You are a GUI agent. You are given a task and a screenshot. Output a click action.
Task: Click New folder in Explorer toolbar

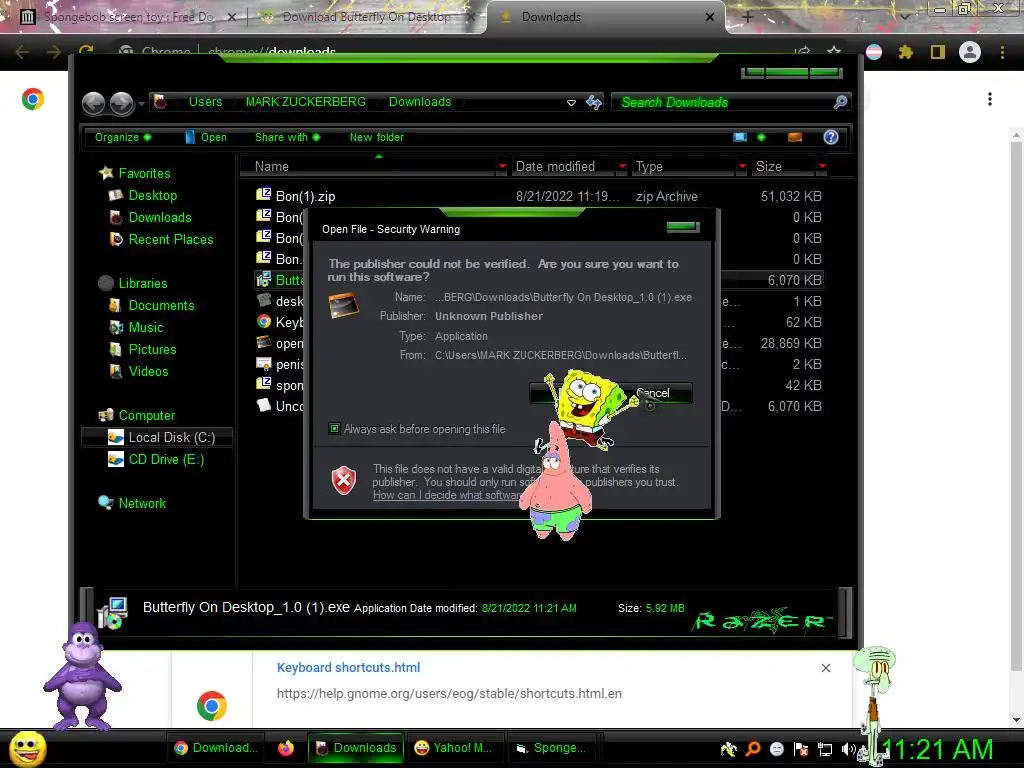(x=376, y=137)
